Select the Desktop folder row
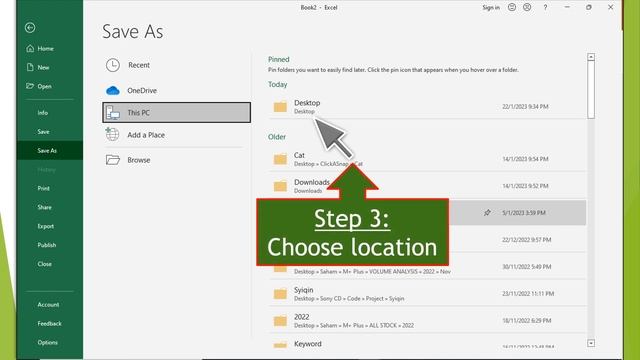This screenshot has width=640, height=360. [x=427, y=107]
